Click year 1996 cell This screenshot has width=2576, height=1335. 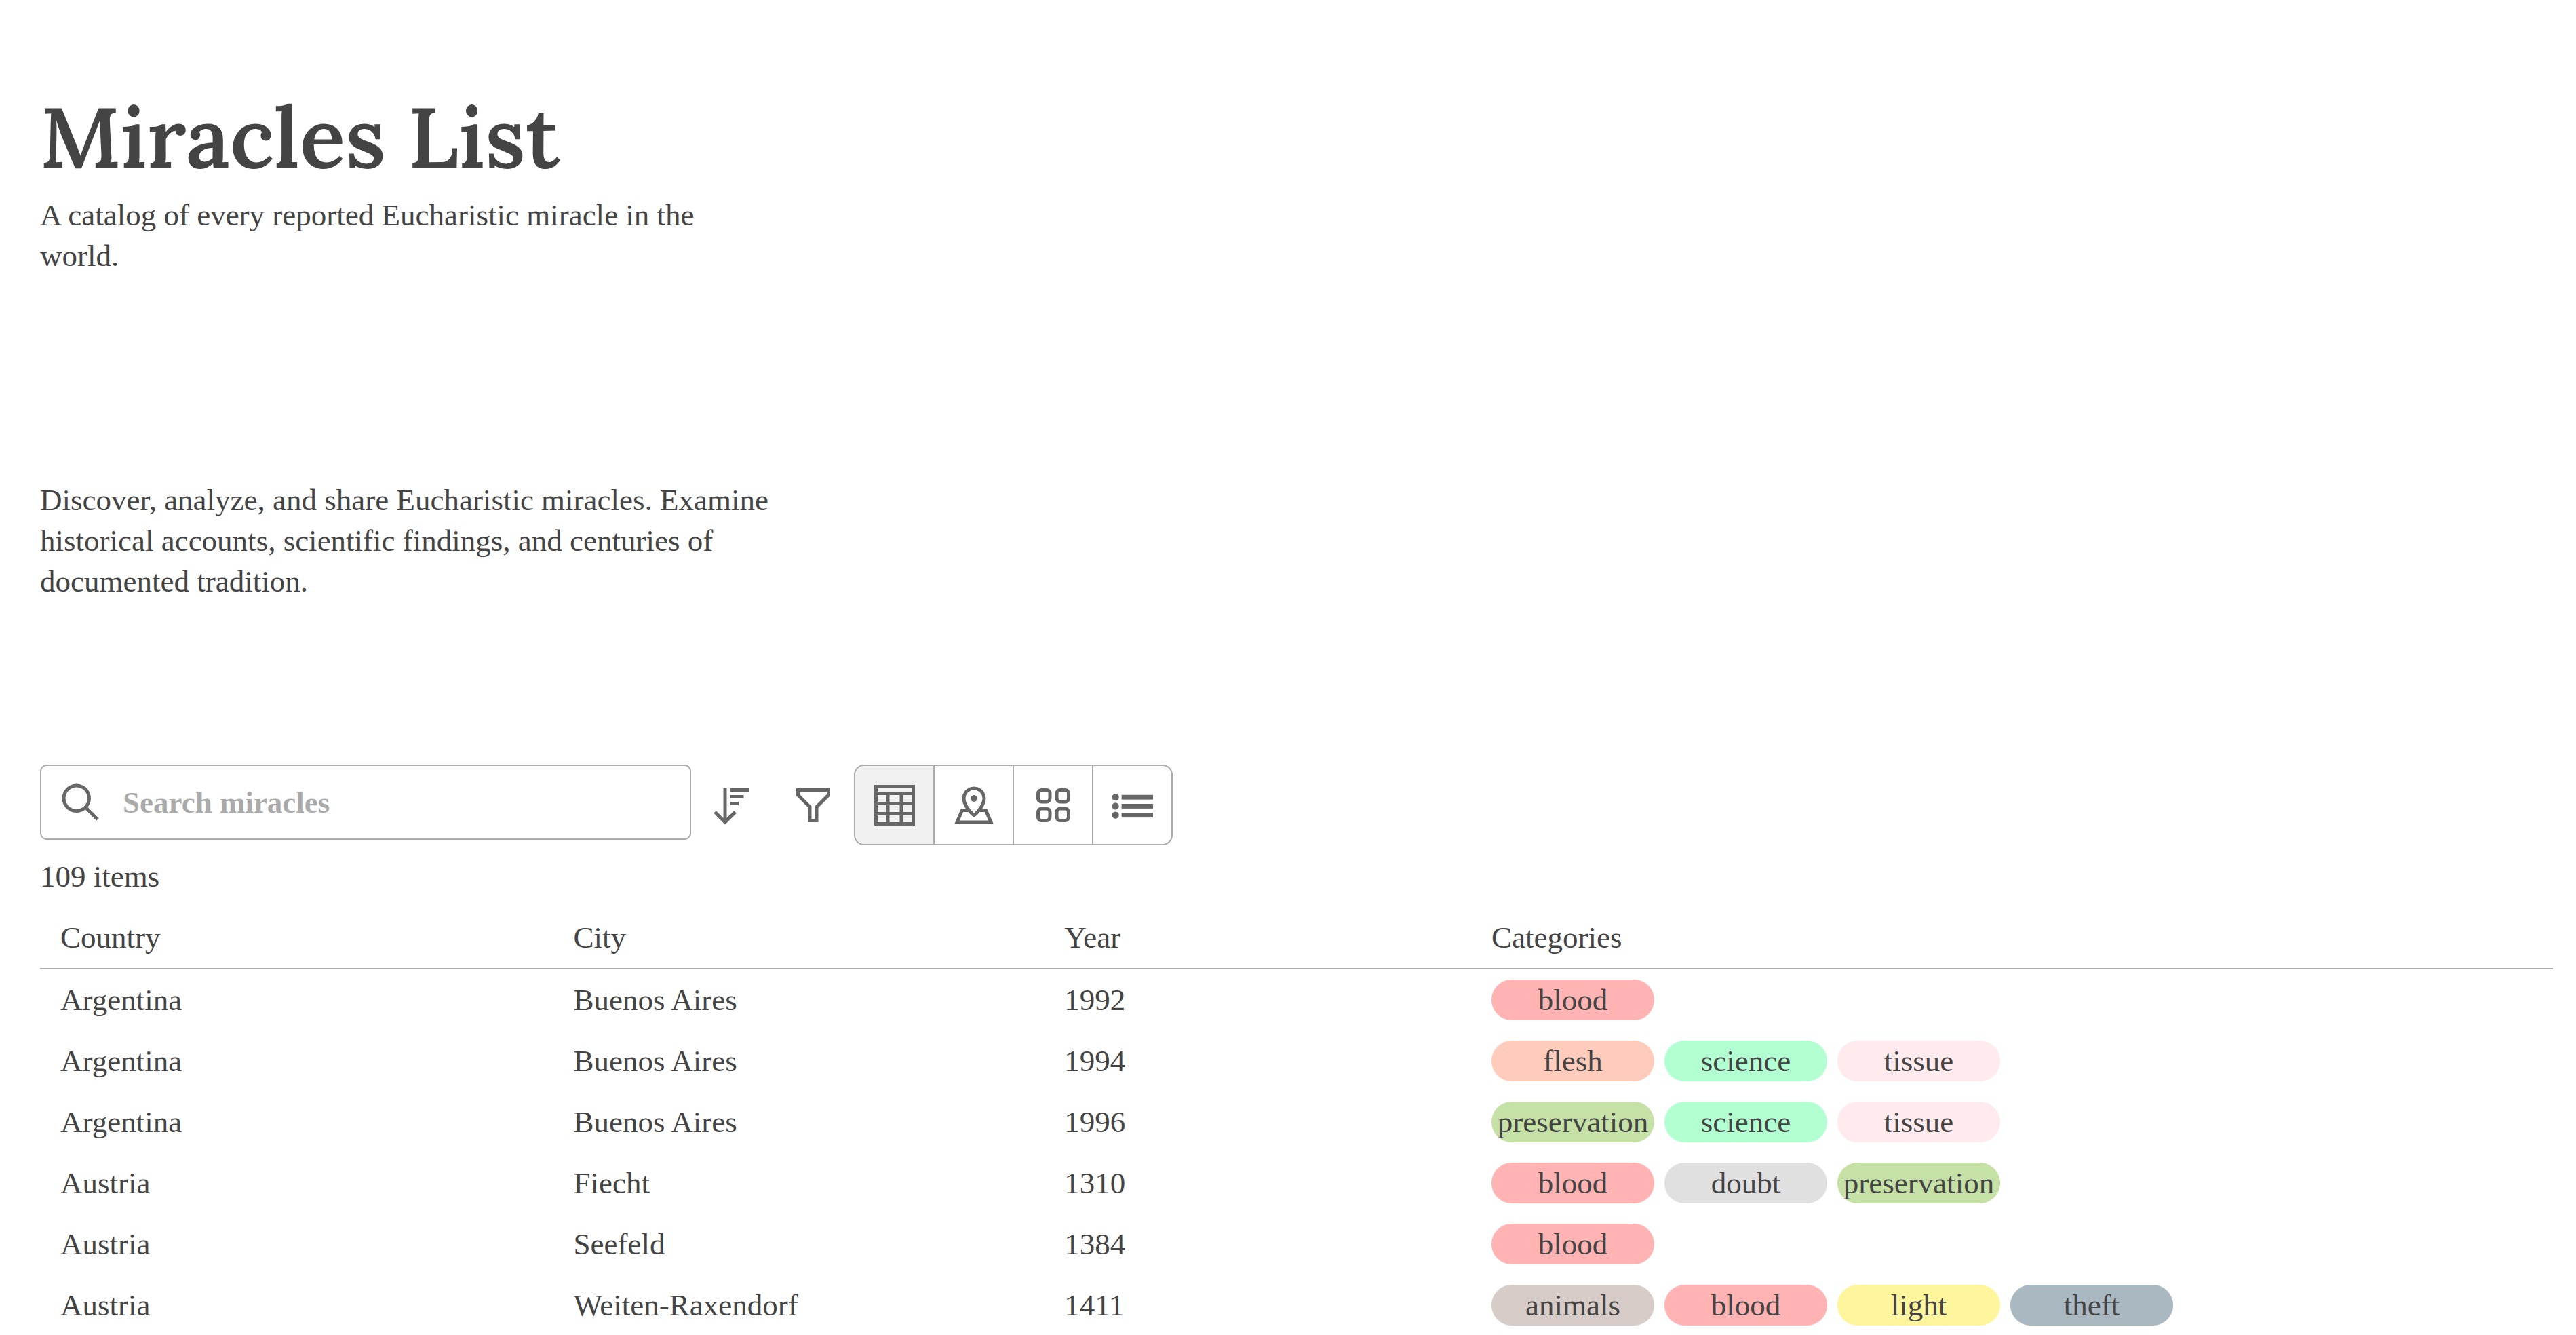coord(1094,1122)
